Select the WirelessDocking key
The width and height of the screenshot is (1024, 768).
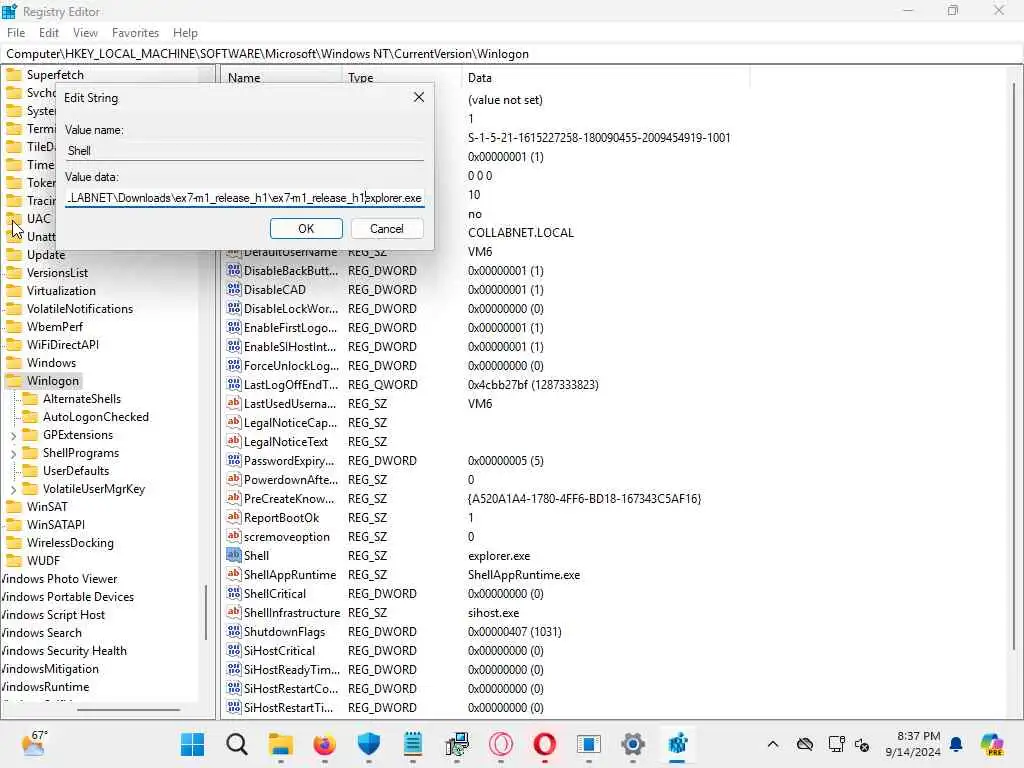click(70, 543)
